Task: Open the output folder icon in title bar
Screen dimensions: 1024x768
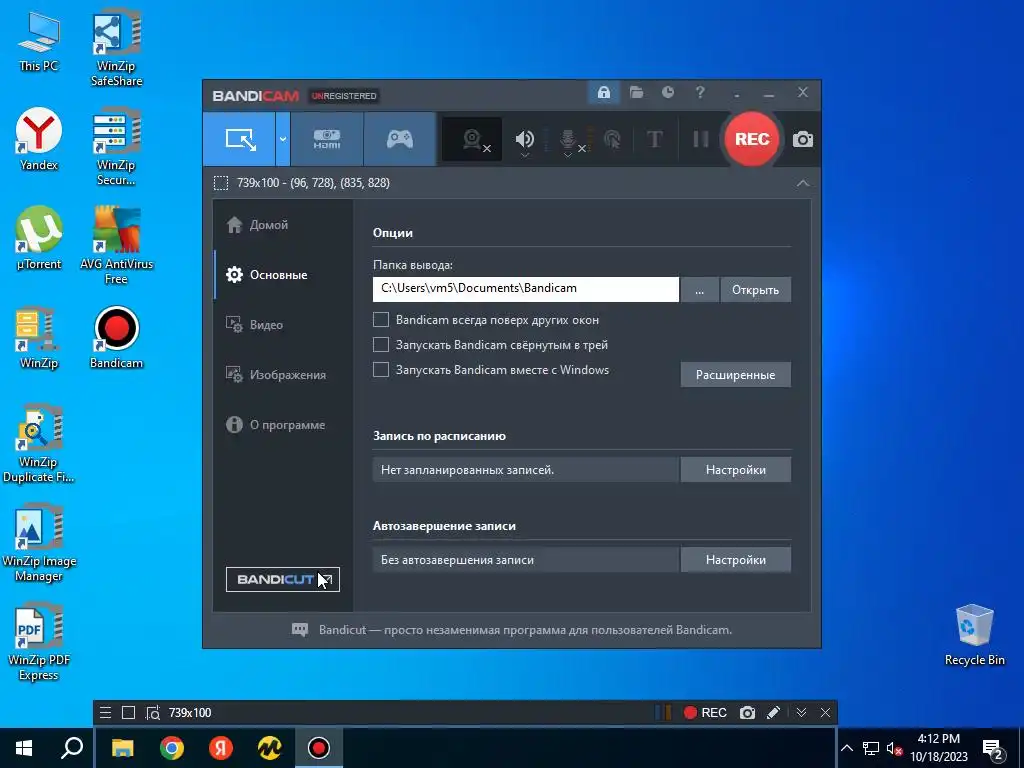Action: (636, 93)
